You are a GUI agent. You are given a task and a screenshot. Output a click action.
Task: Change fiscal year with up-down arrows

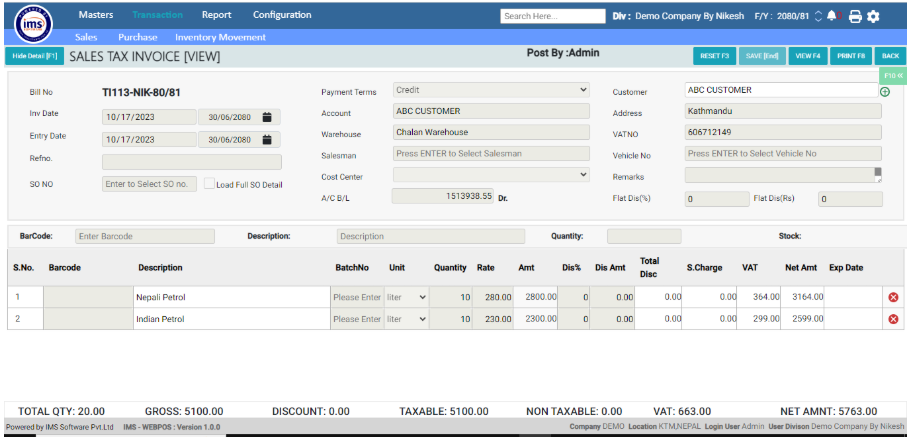(x=817, y=16)
